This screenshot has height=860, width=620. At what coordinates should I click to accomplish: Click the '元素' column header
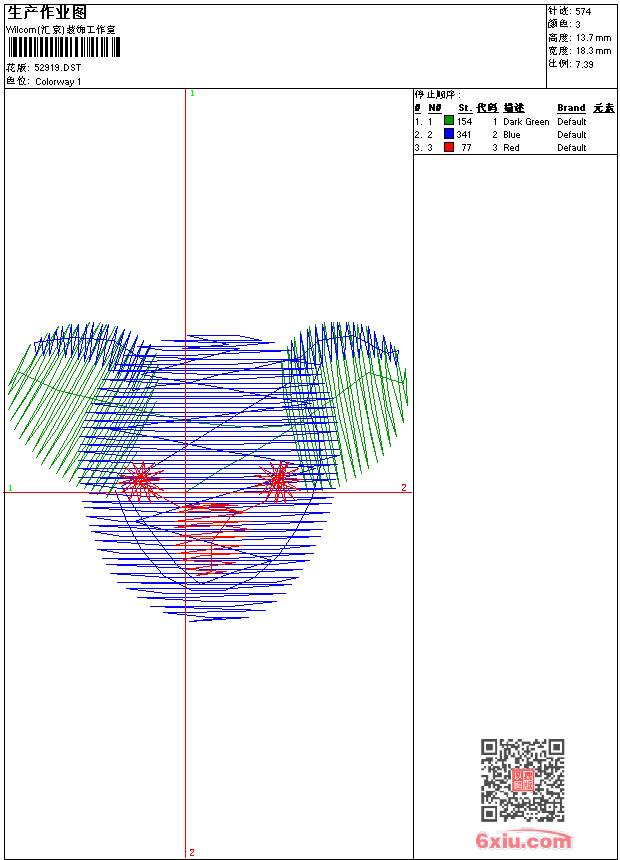click(604, 108)
